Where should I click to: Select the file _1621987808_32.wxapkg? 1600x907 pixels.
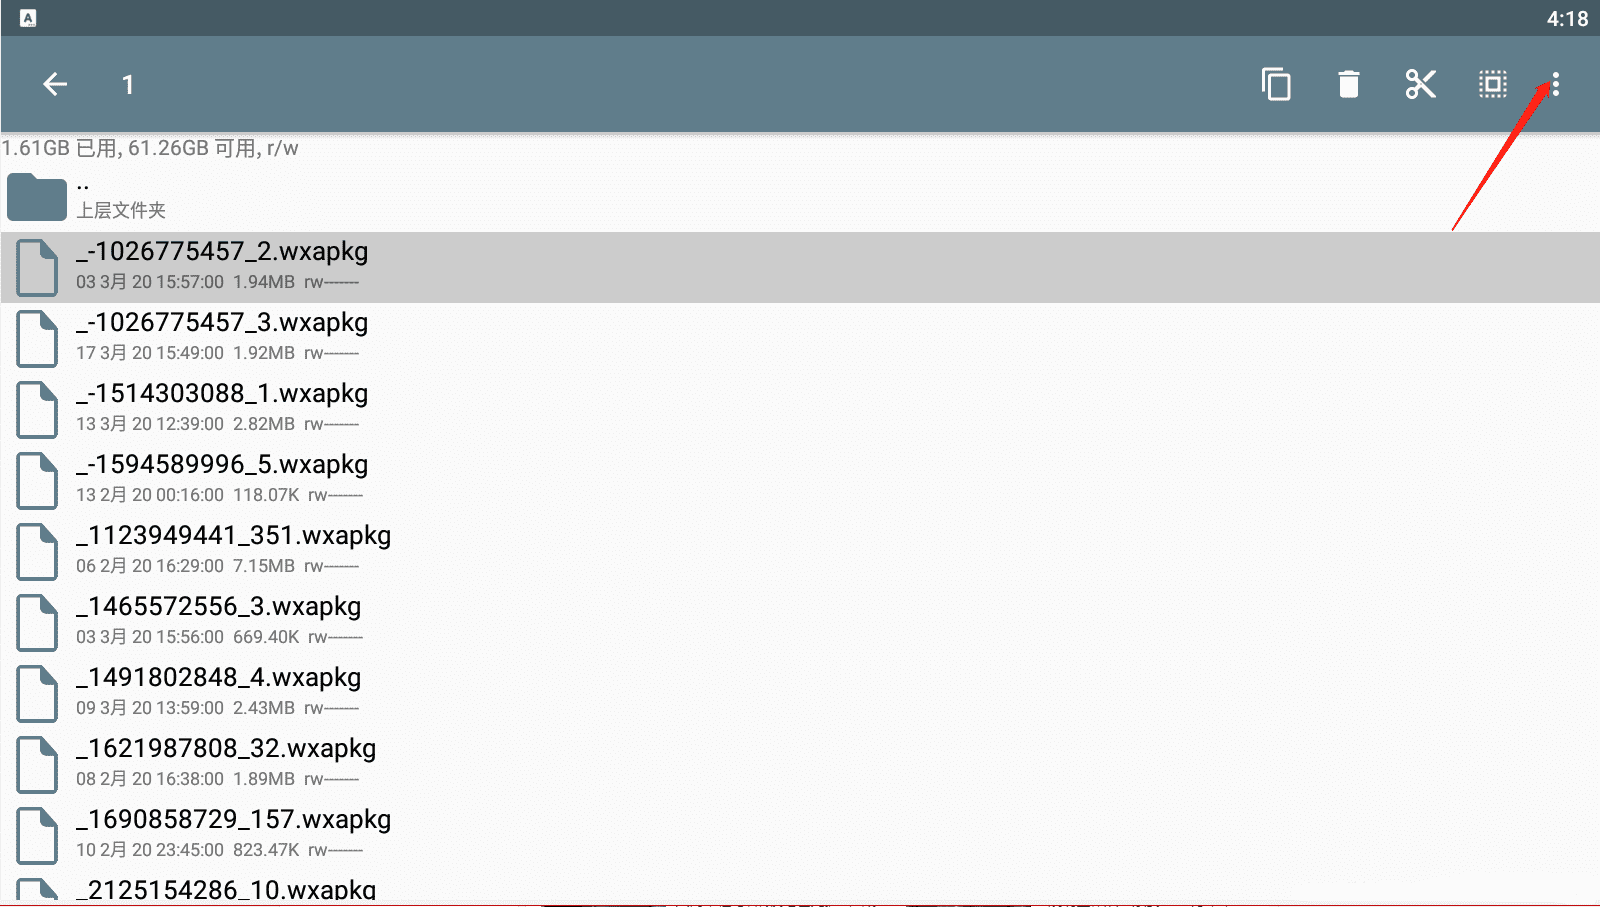[x=800, y=764]
